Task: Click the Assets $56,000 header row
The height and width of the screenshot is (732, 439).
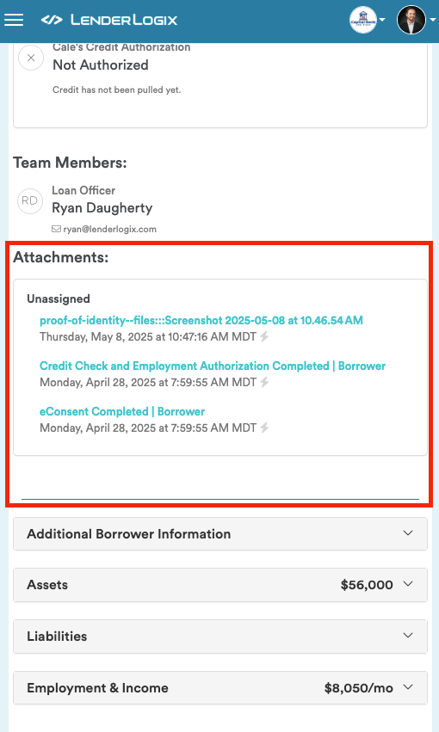Action: click(x=220, y=584)
